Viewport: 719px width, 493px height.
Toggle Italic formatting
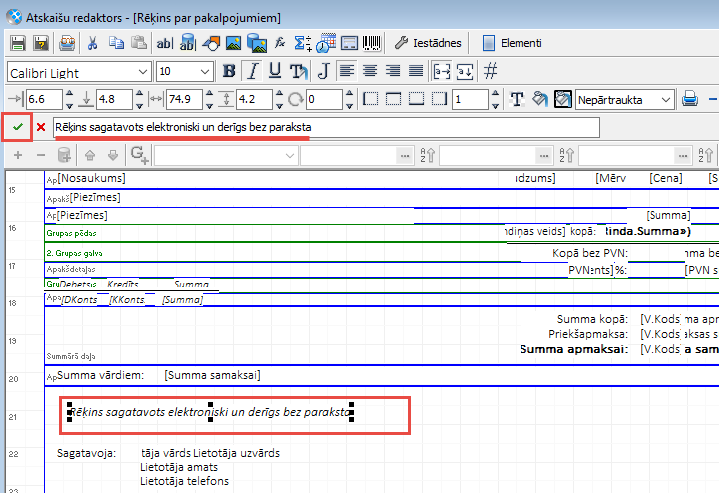point(252,71)
